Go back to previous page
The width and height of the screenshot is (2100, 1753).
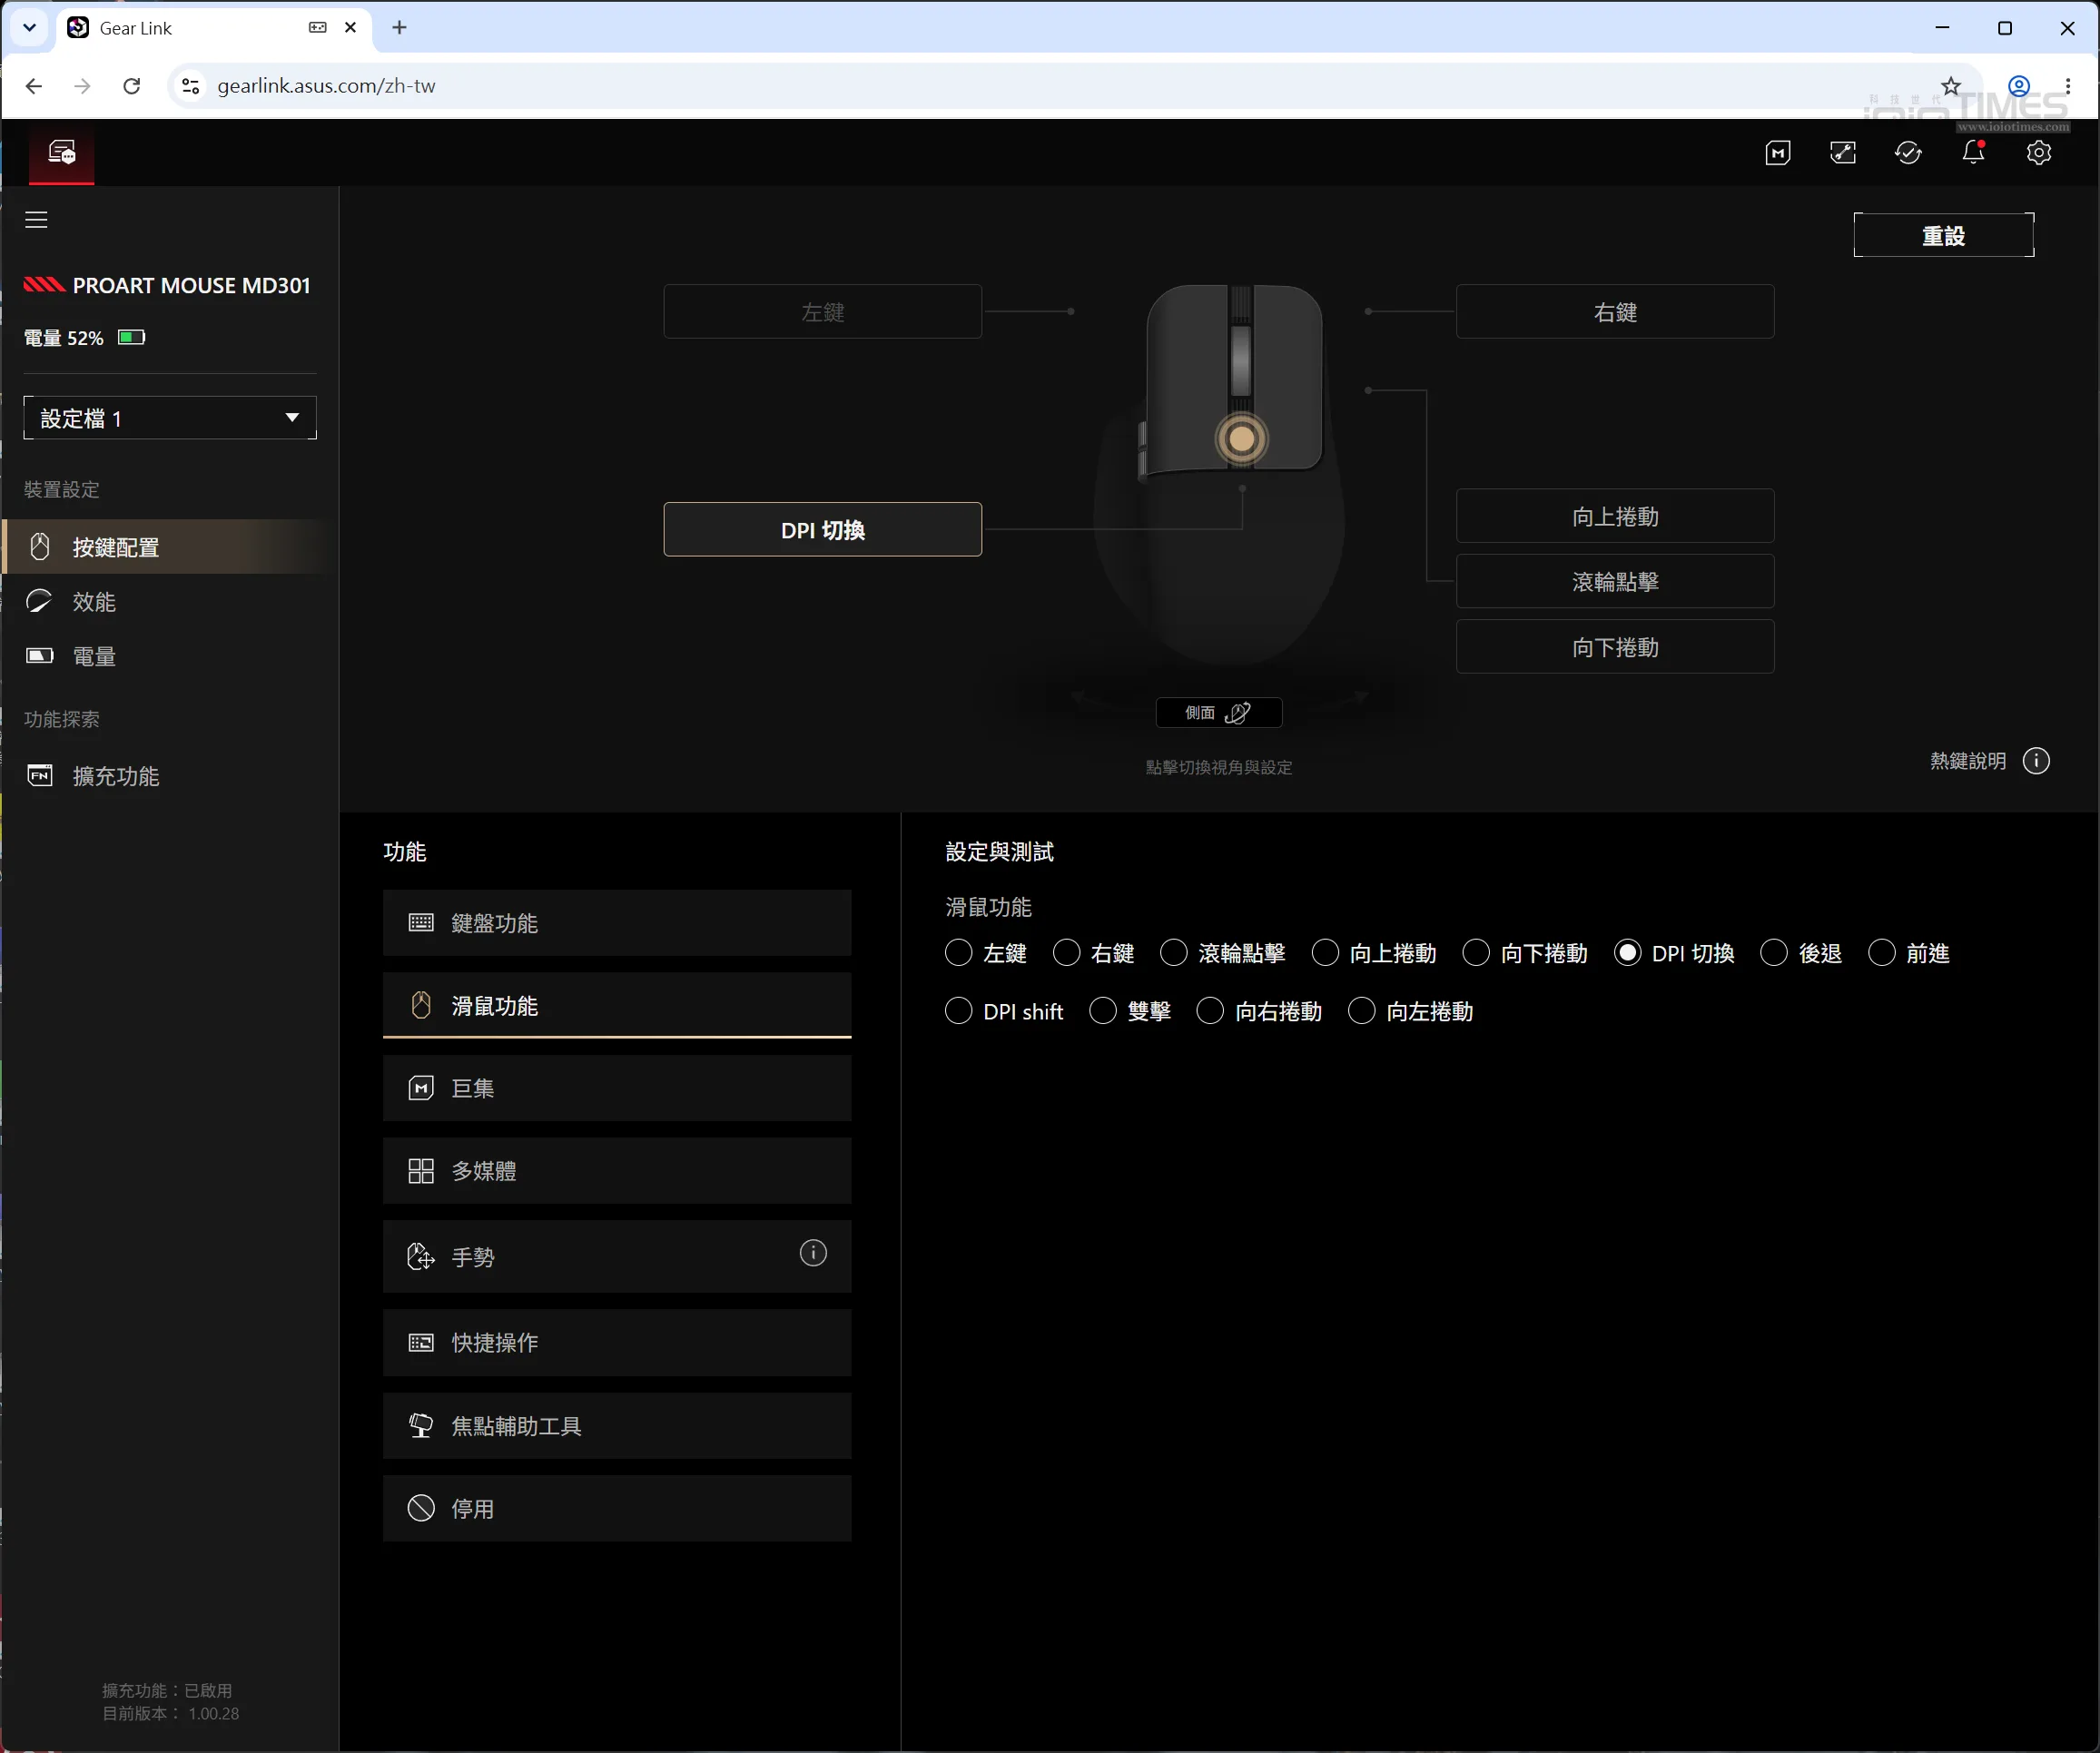click(x=34, y=86)
